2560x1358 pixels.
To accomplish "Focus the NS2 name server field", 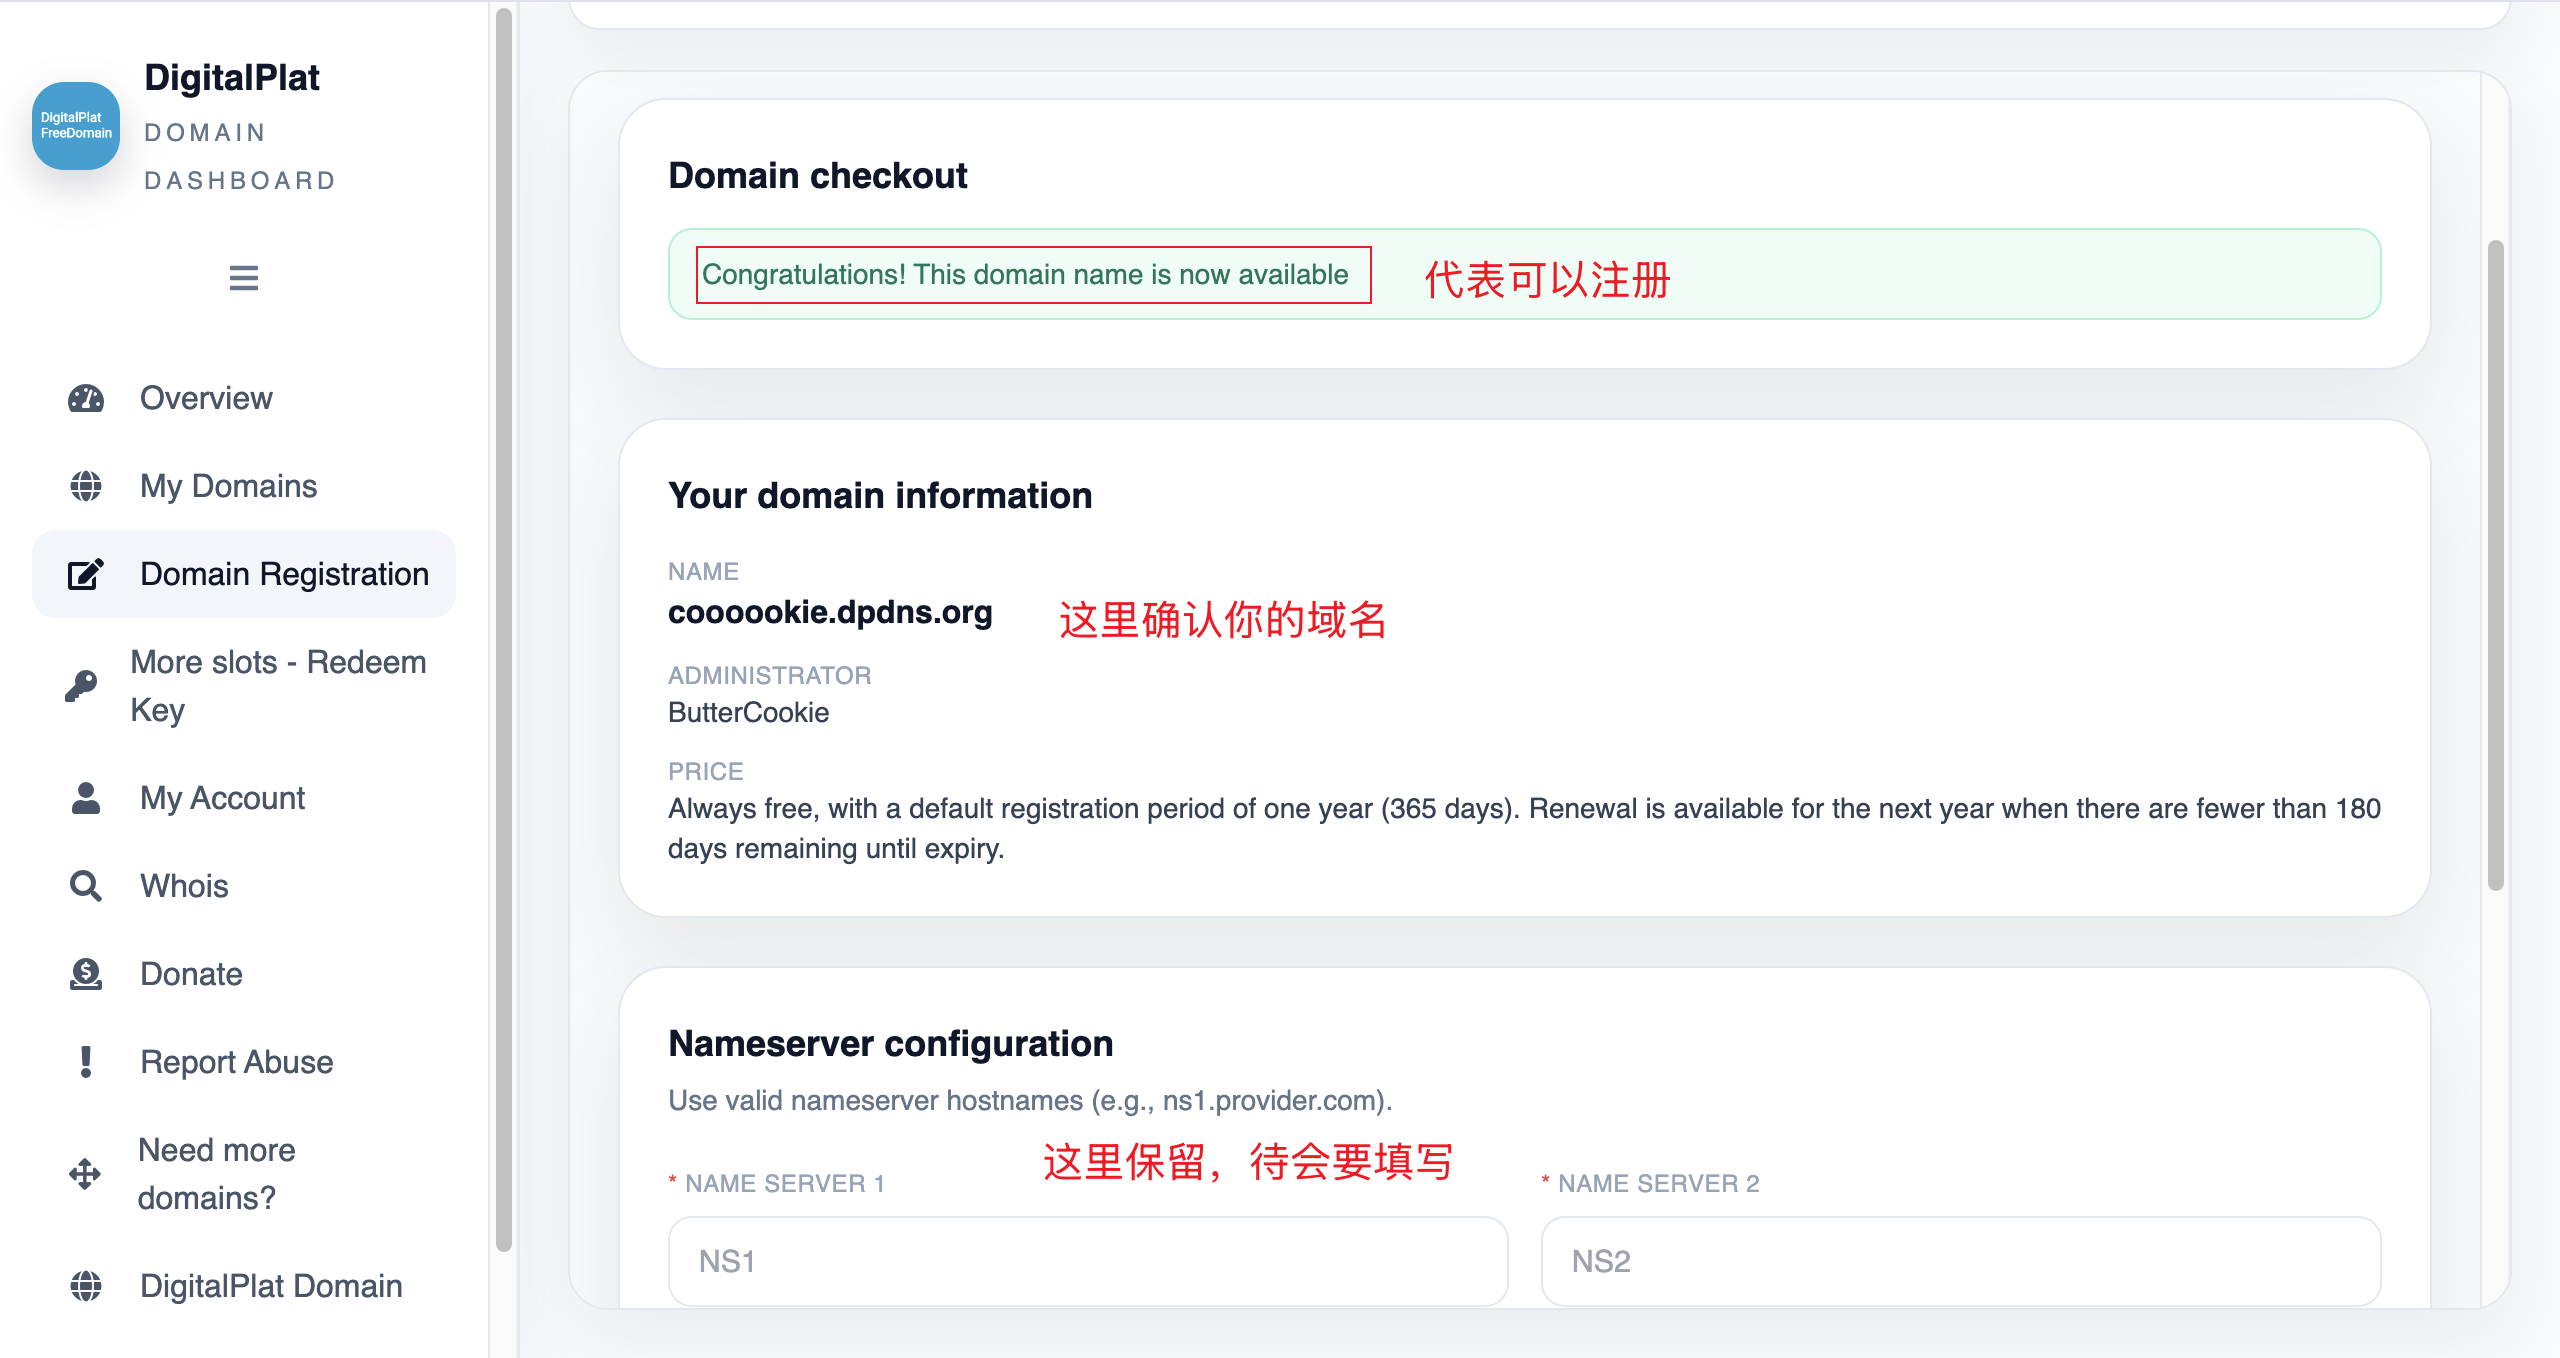I will (x=1960, y=1262).
